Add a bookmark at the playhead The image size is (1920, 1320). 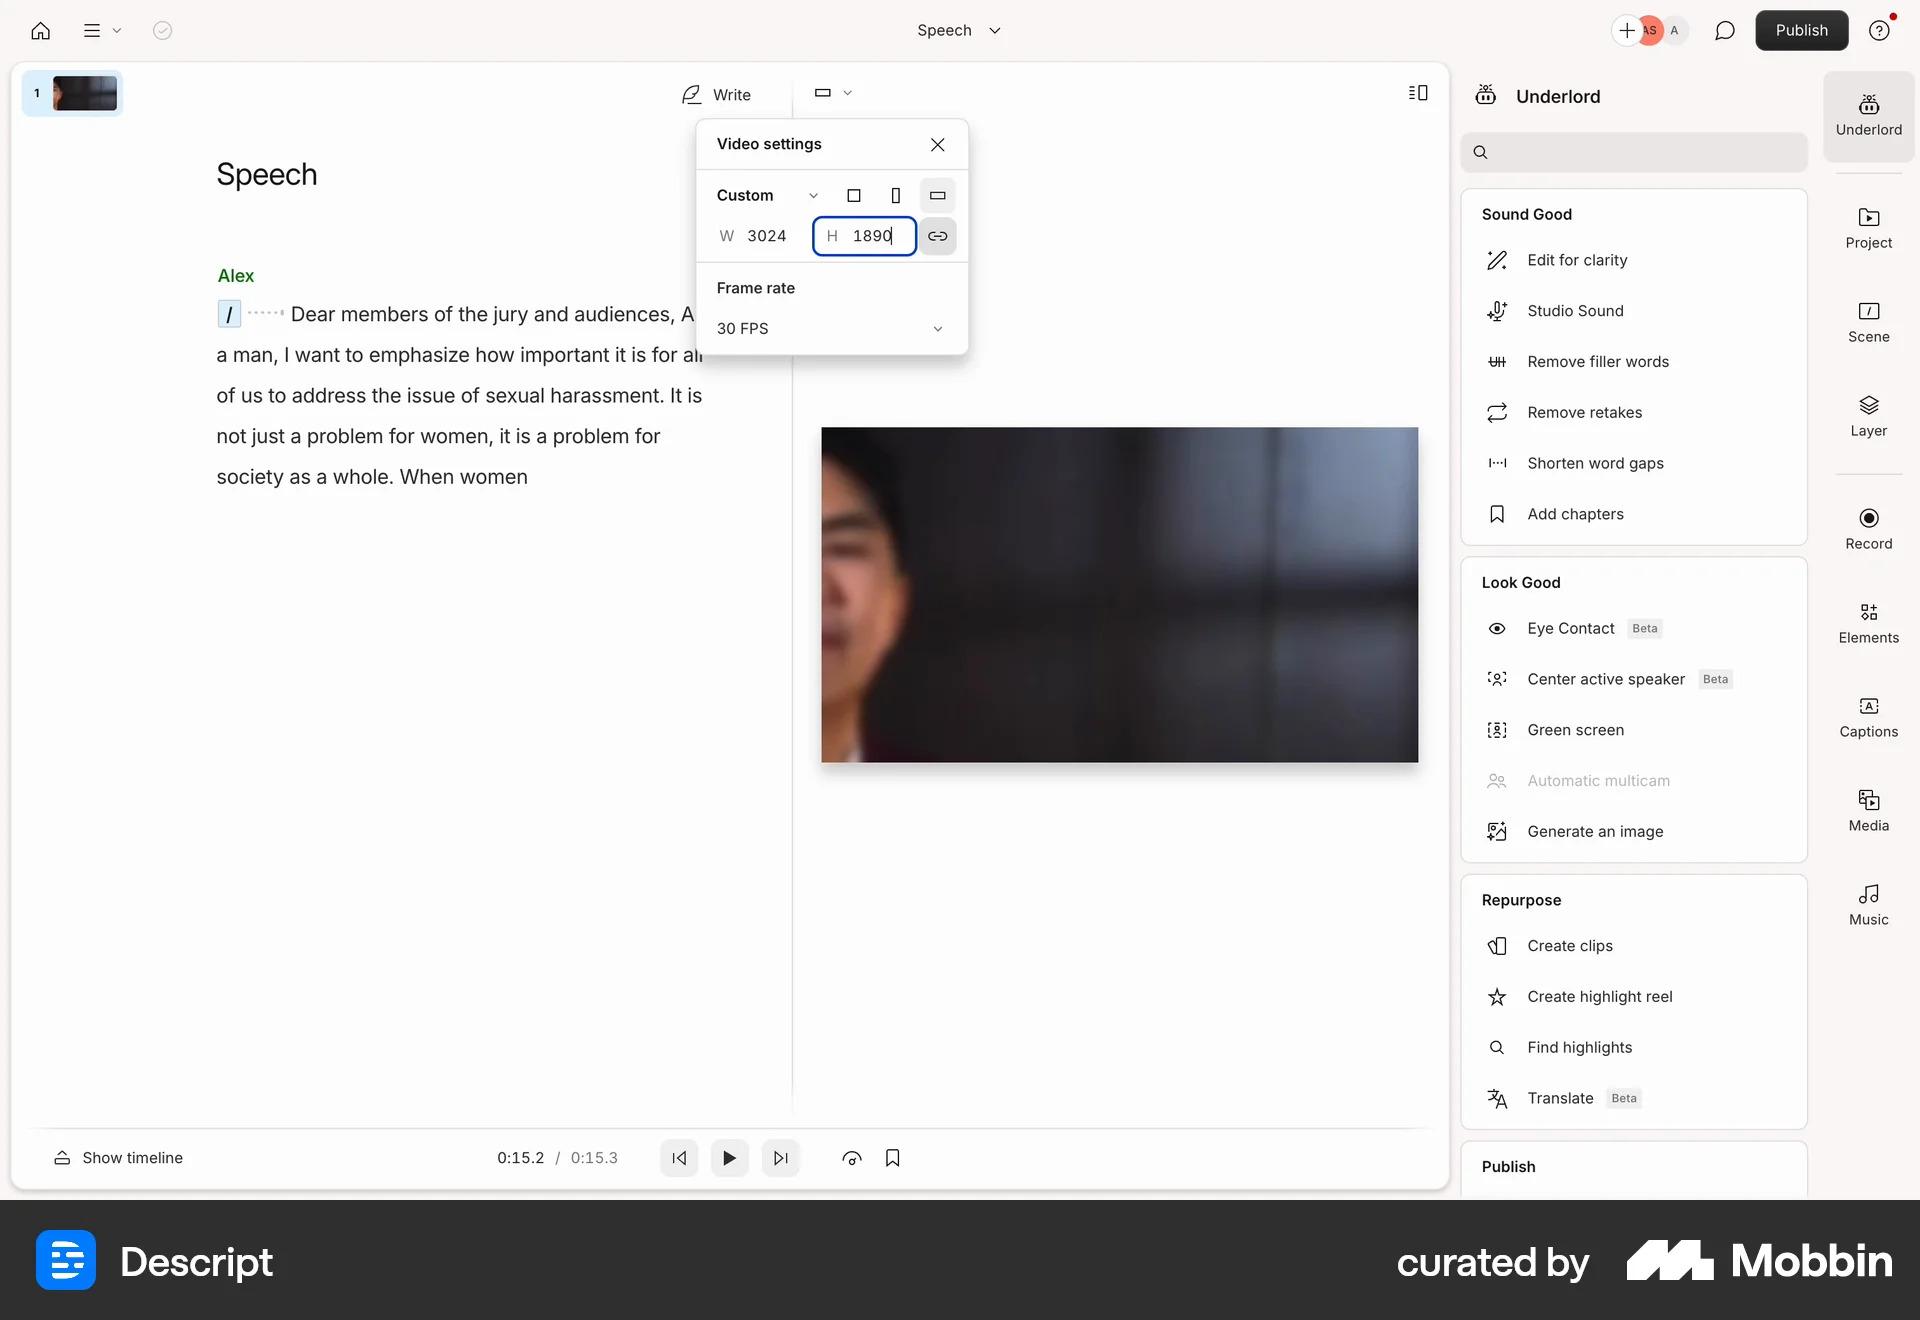point(893,1158)
